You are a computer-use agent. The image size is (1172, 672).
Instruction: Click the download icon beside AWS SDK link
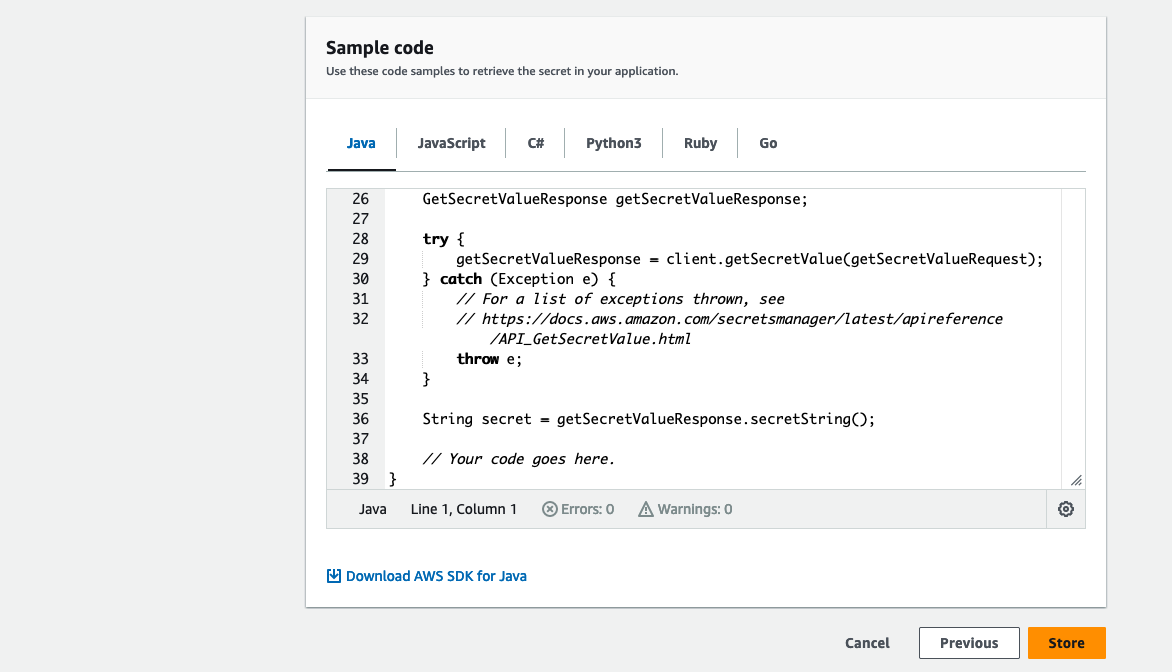(334, 576)
